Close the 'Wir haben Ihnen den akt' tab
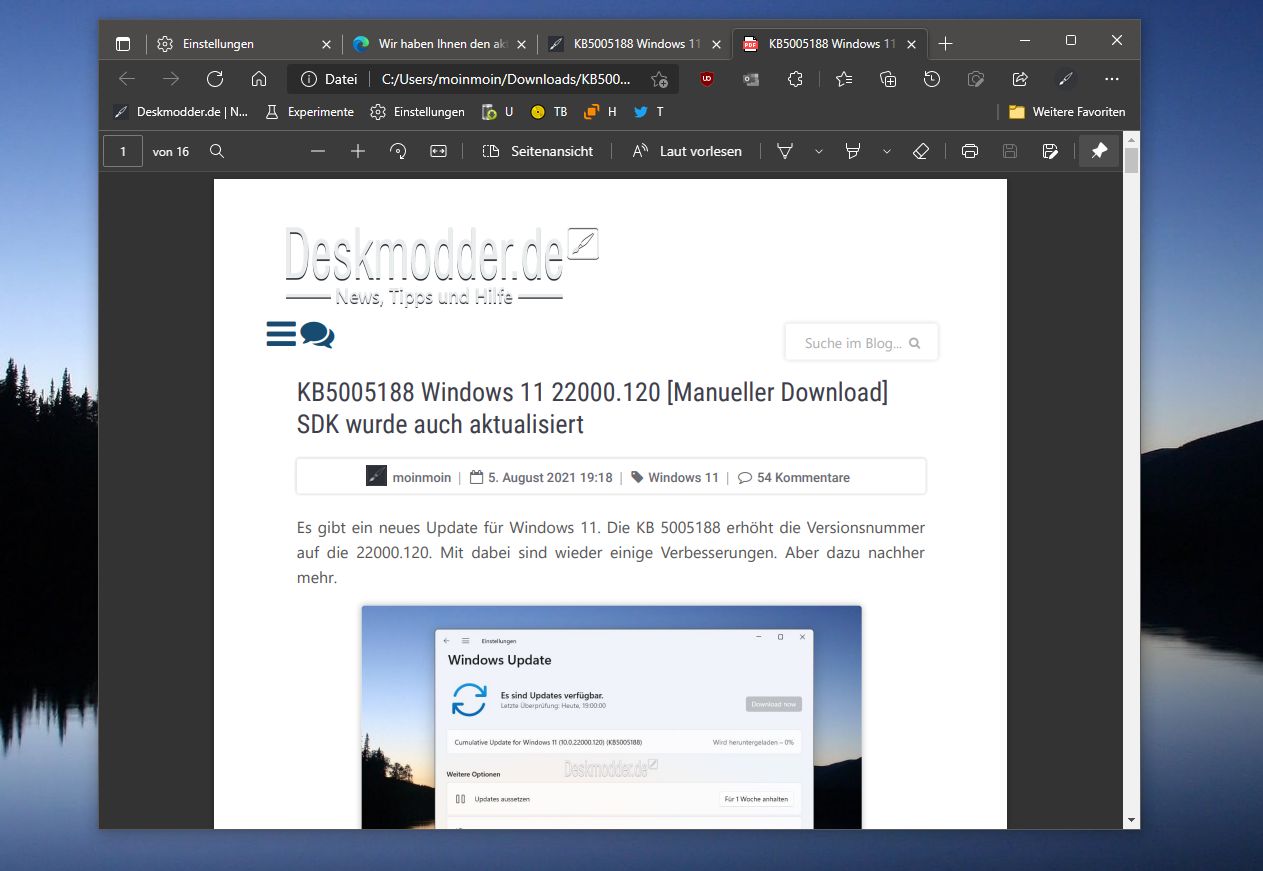The width and height of the screenshot is (1263, 871). pyautogui.click(x=521, y=44)
